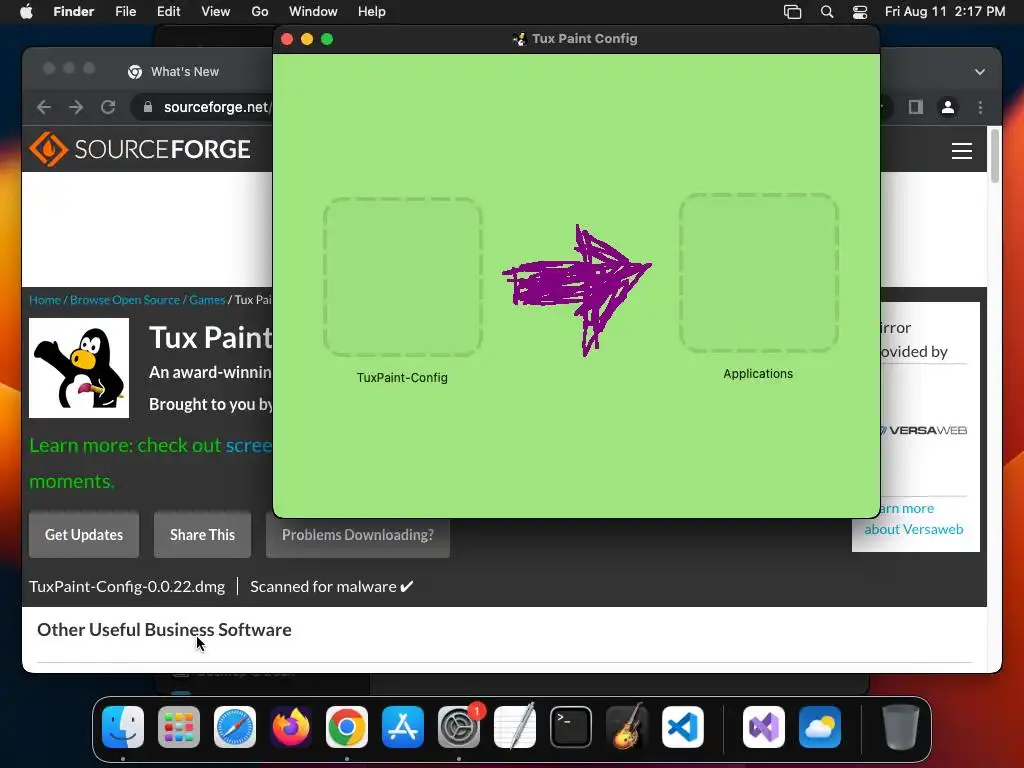Reload the SourceForge page in Chrome
The height and width of the screenshot is (768, 1024).
click(x=108, y=107)
